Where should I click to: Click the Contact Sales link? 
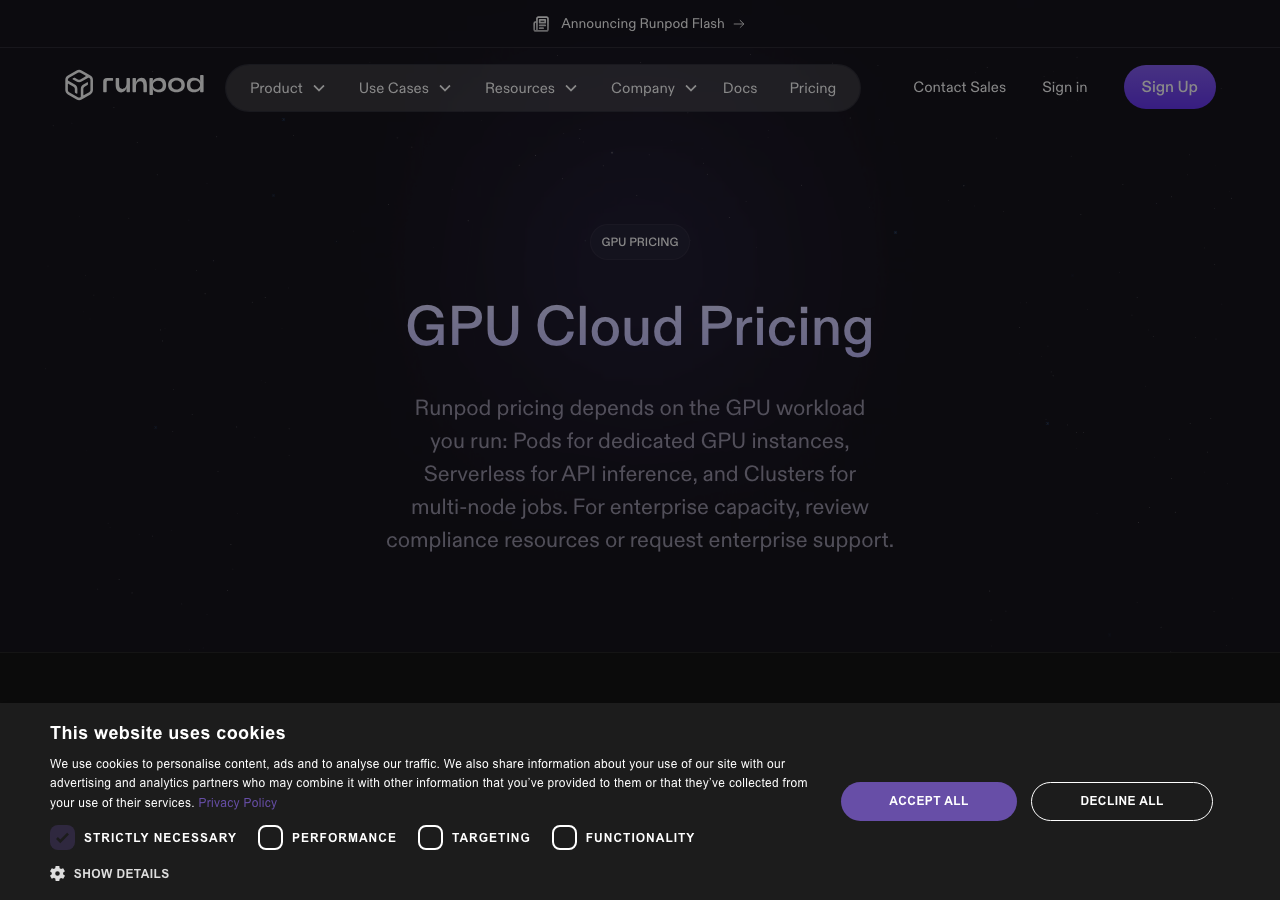[x=960, y=87]
